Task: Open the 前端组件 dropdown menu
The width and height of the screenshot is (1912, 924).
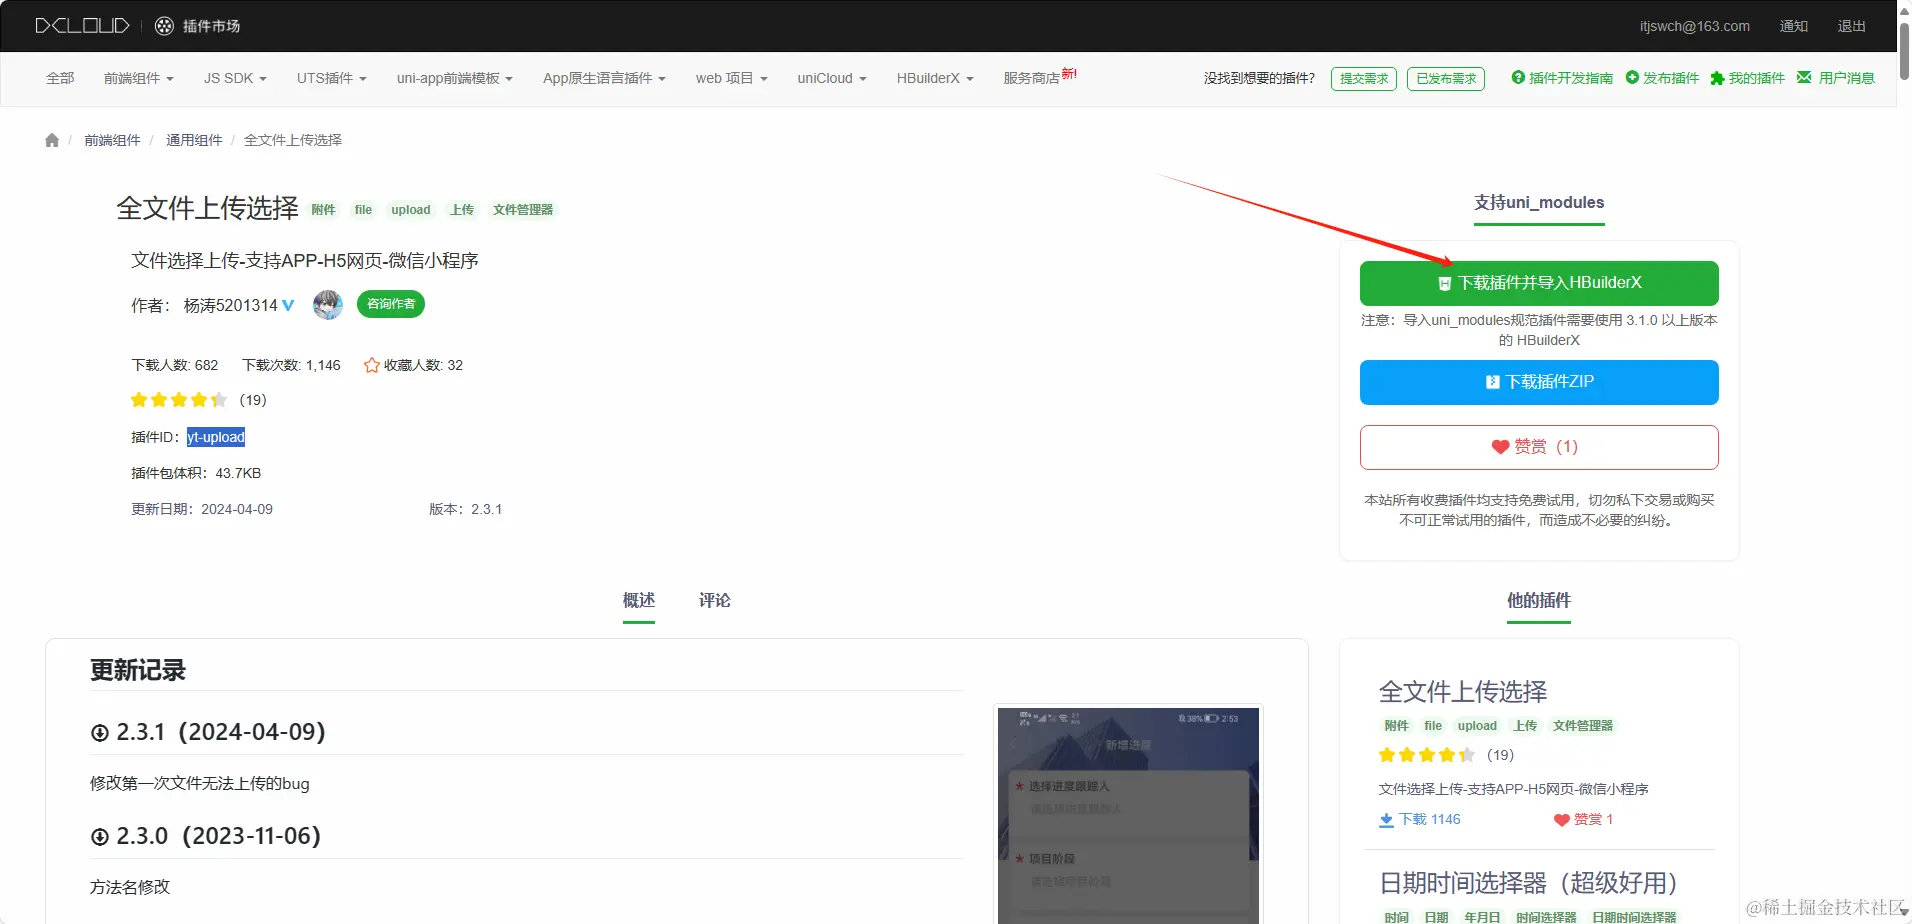Action: click(x=139, y=78)
